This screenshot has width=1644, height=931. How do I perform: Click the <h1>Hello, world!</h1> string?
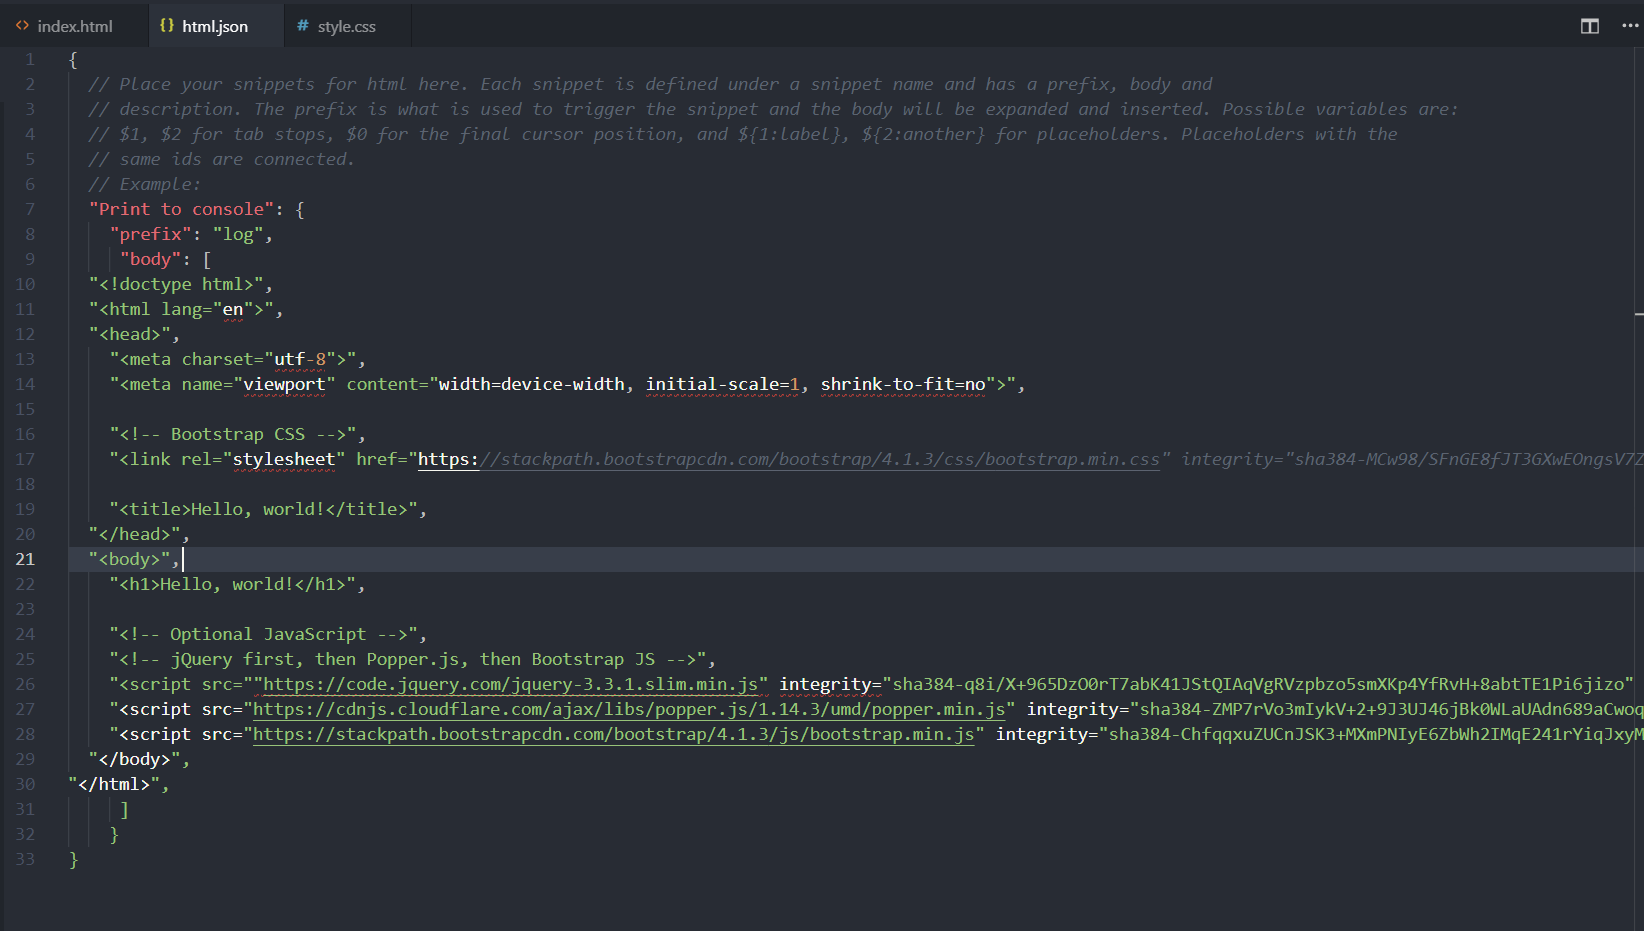click(x=233, y=584)
